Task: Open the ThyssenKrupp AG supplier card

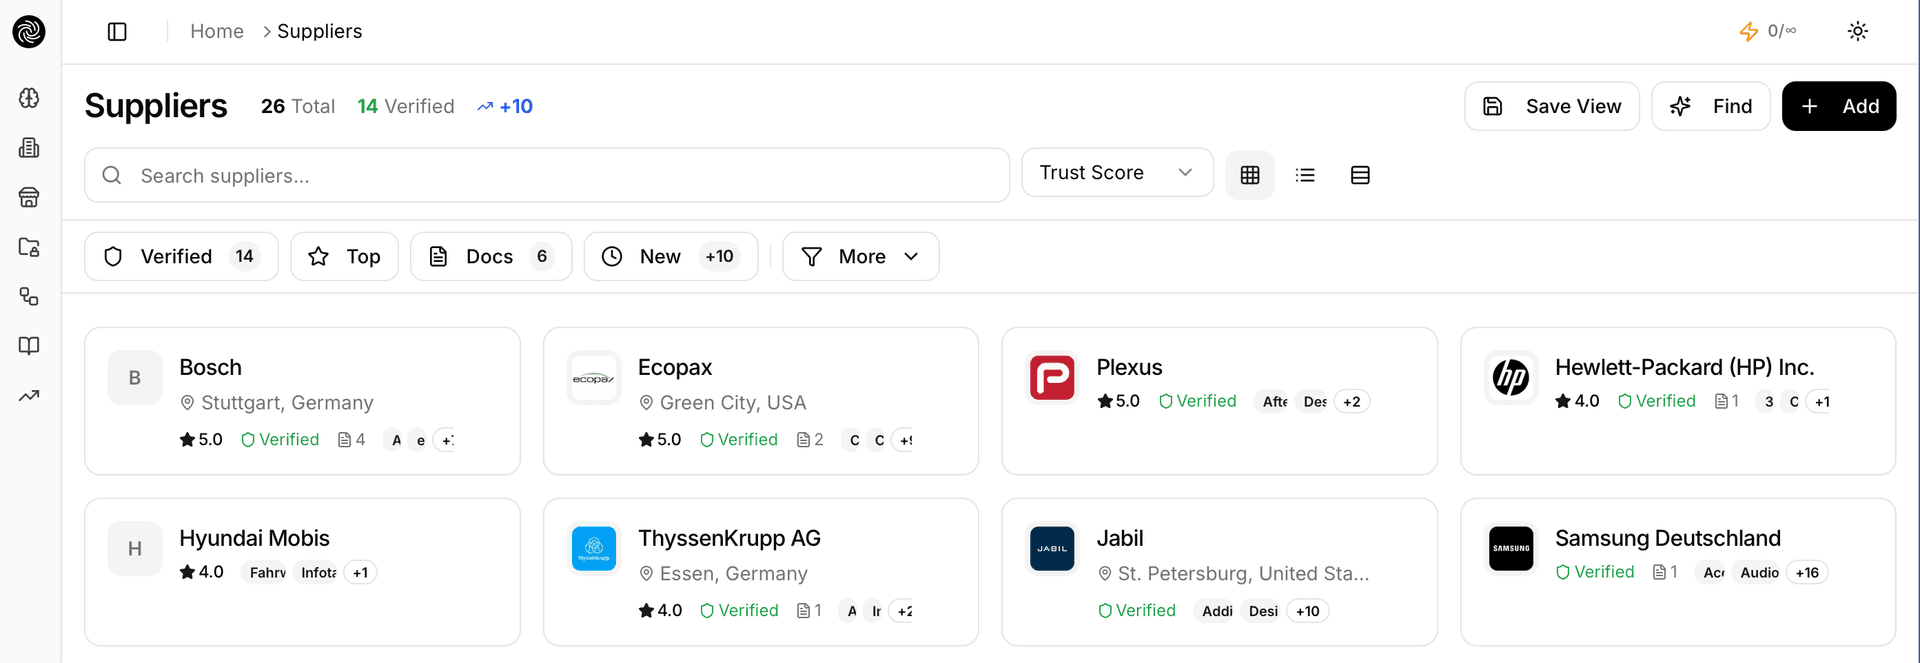Action: [761, 572]
